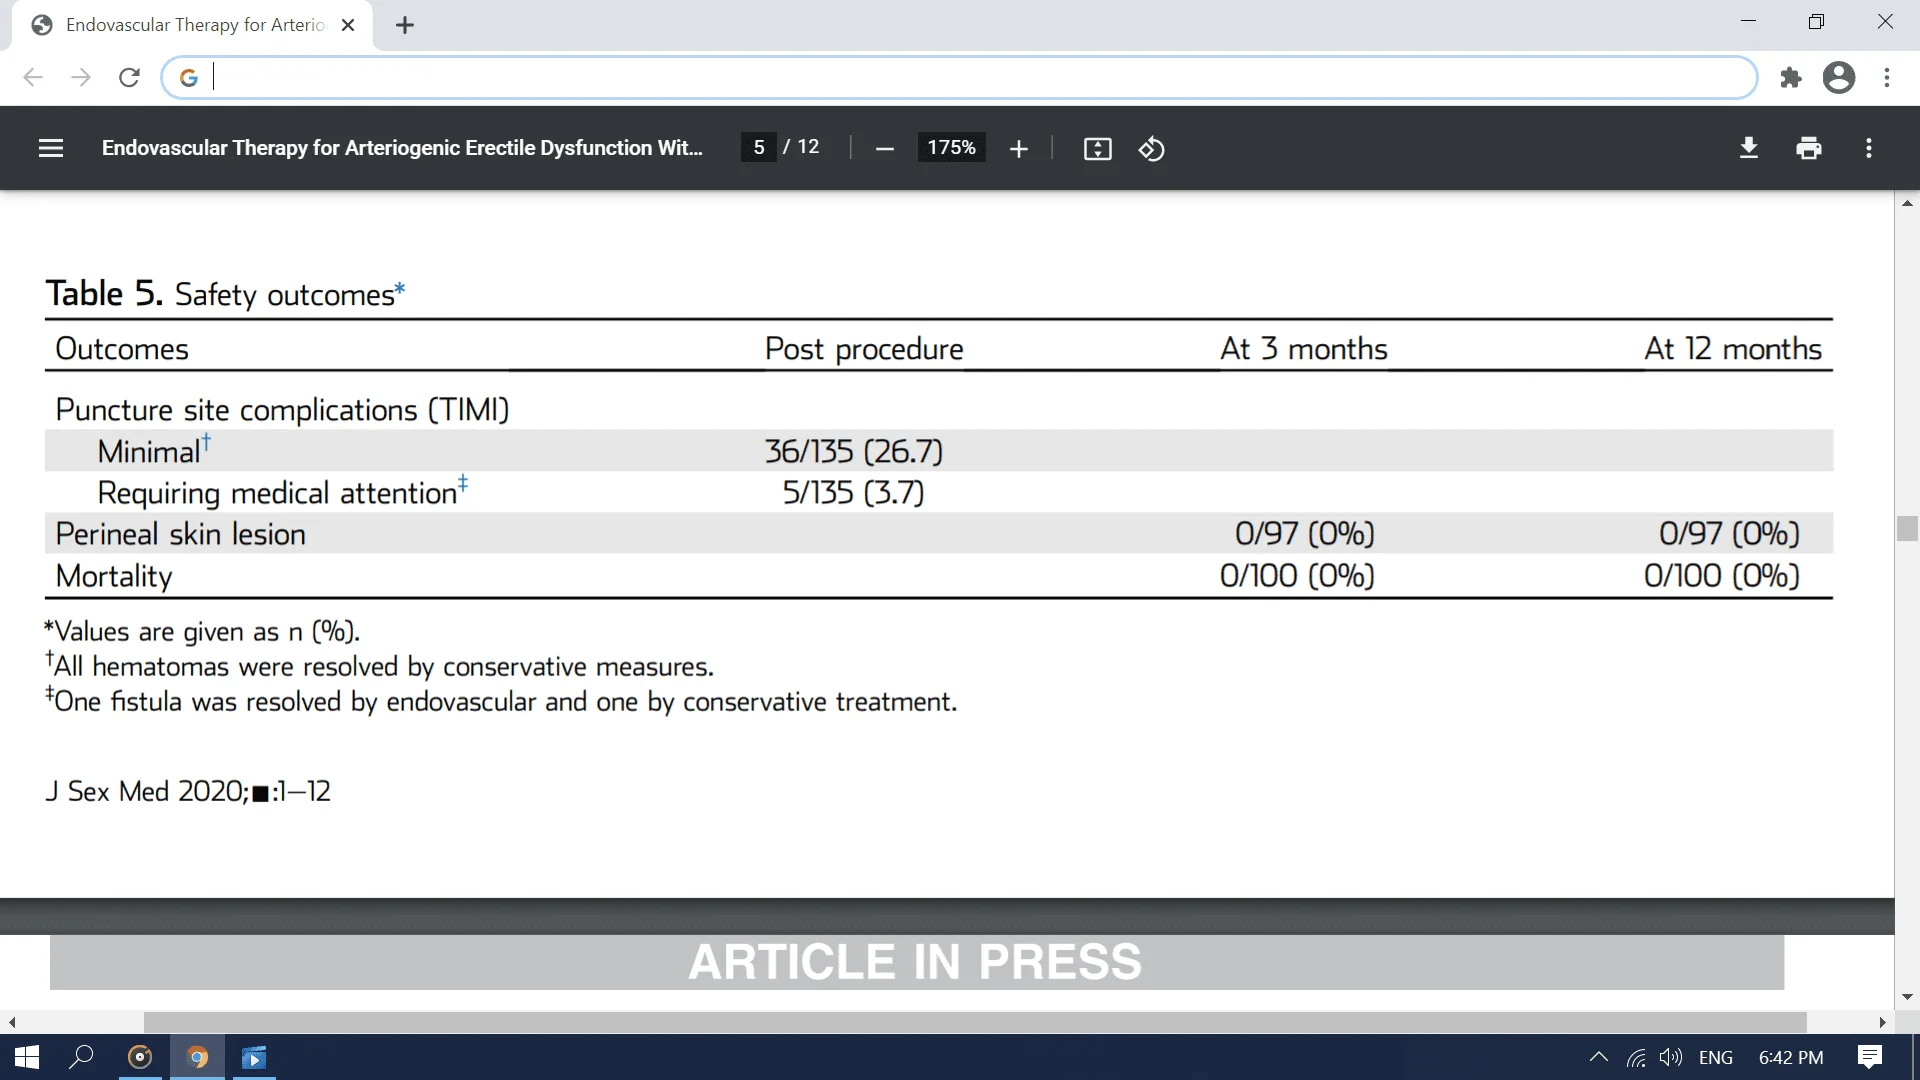1920x1080 pixels.
Task: Click the "0/100 (0%)" value under At 12 months
Action: coord(1721,576)
